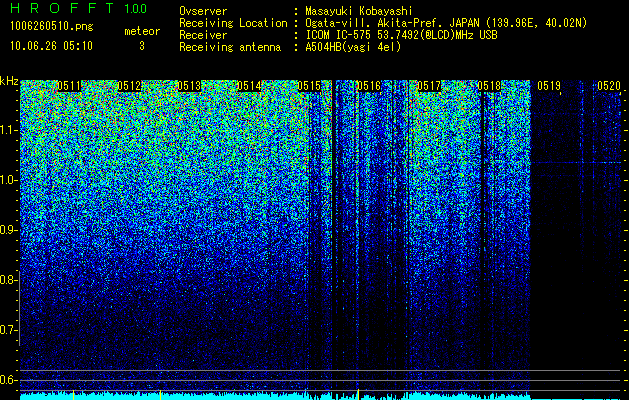Screen dimensions: 629x400
Task: Click the meteor count value 3
Action: pos(142,46)
